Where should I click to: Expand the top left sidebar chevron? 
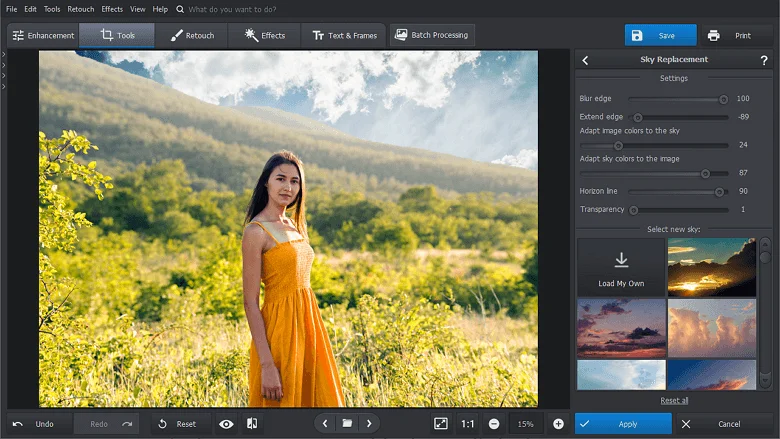[x=4, y=56]
